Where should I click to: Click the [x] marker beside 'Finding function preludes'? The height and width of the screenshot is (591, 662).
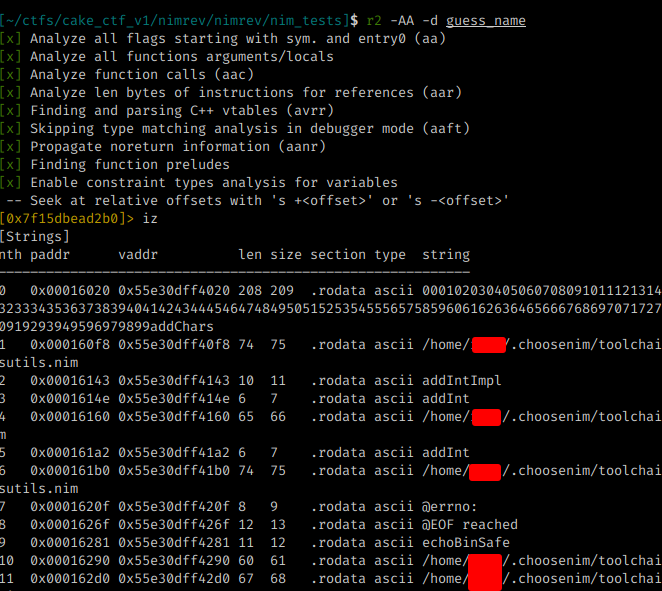tap(12, 165)
